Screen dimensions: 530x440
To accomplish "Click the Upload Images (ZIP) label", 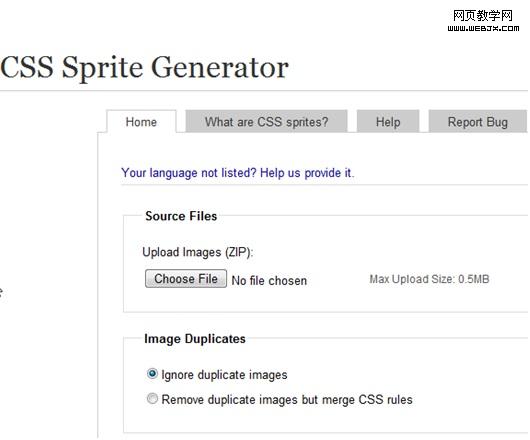I will 198,252.
